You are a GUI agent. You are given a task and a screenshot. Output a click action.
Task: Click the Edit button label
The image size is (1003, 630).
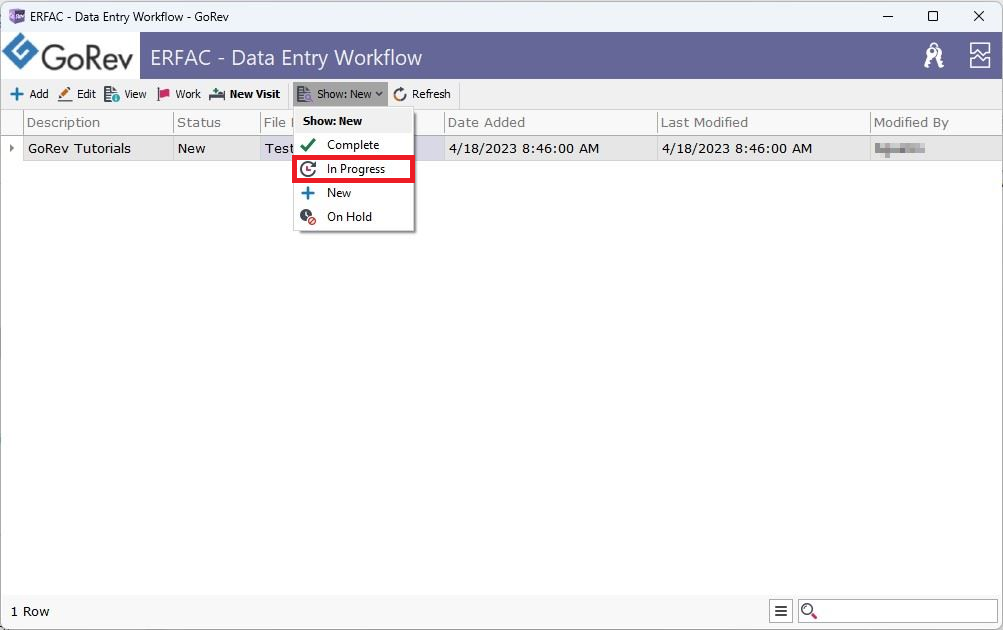(x=86, y=95)
